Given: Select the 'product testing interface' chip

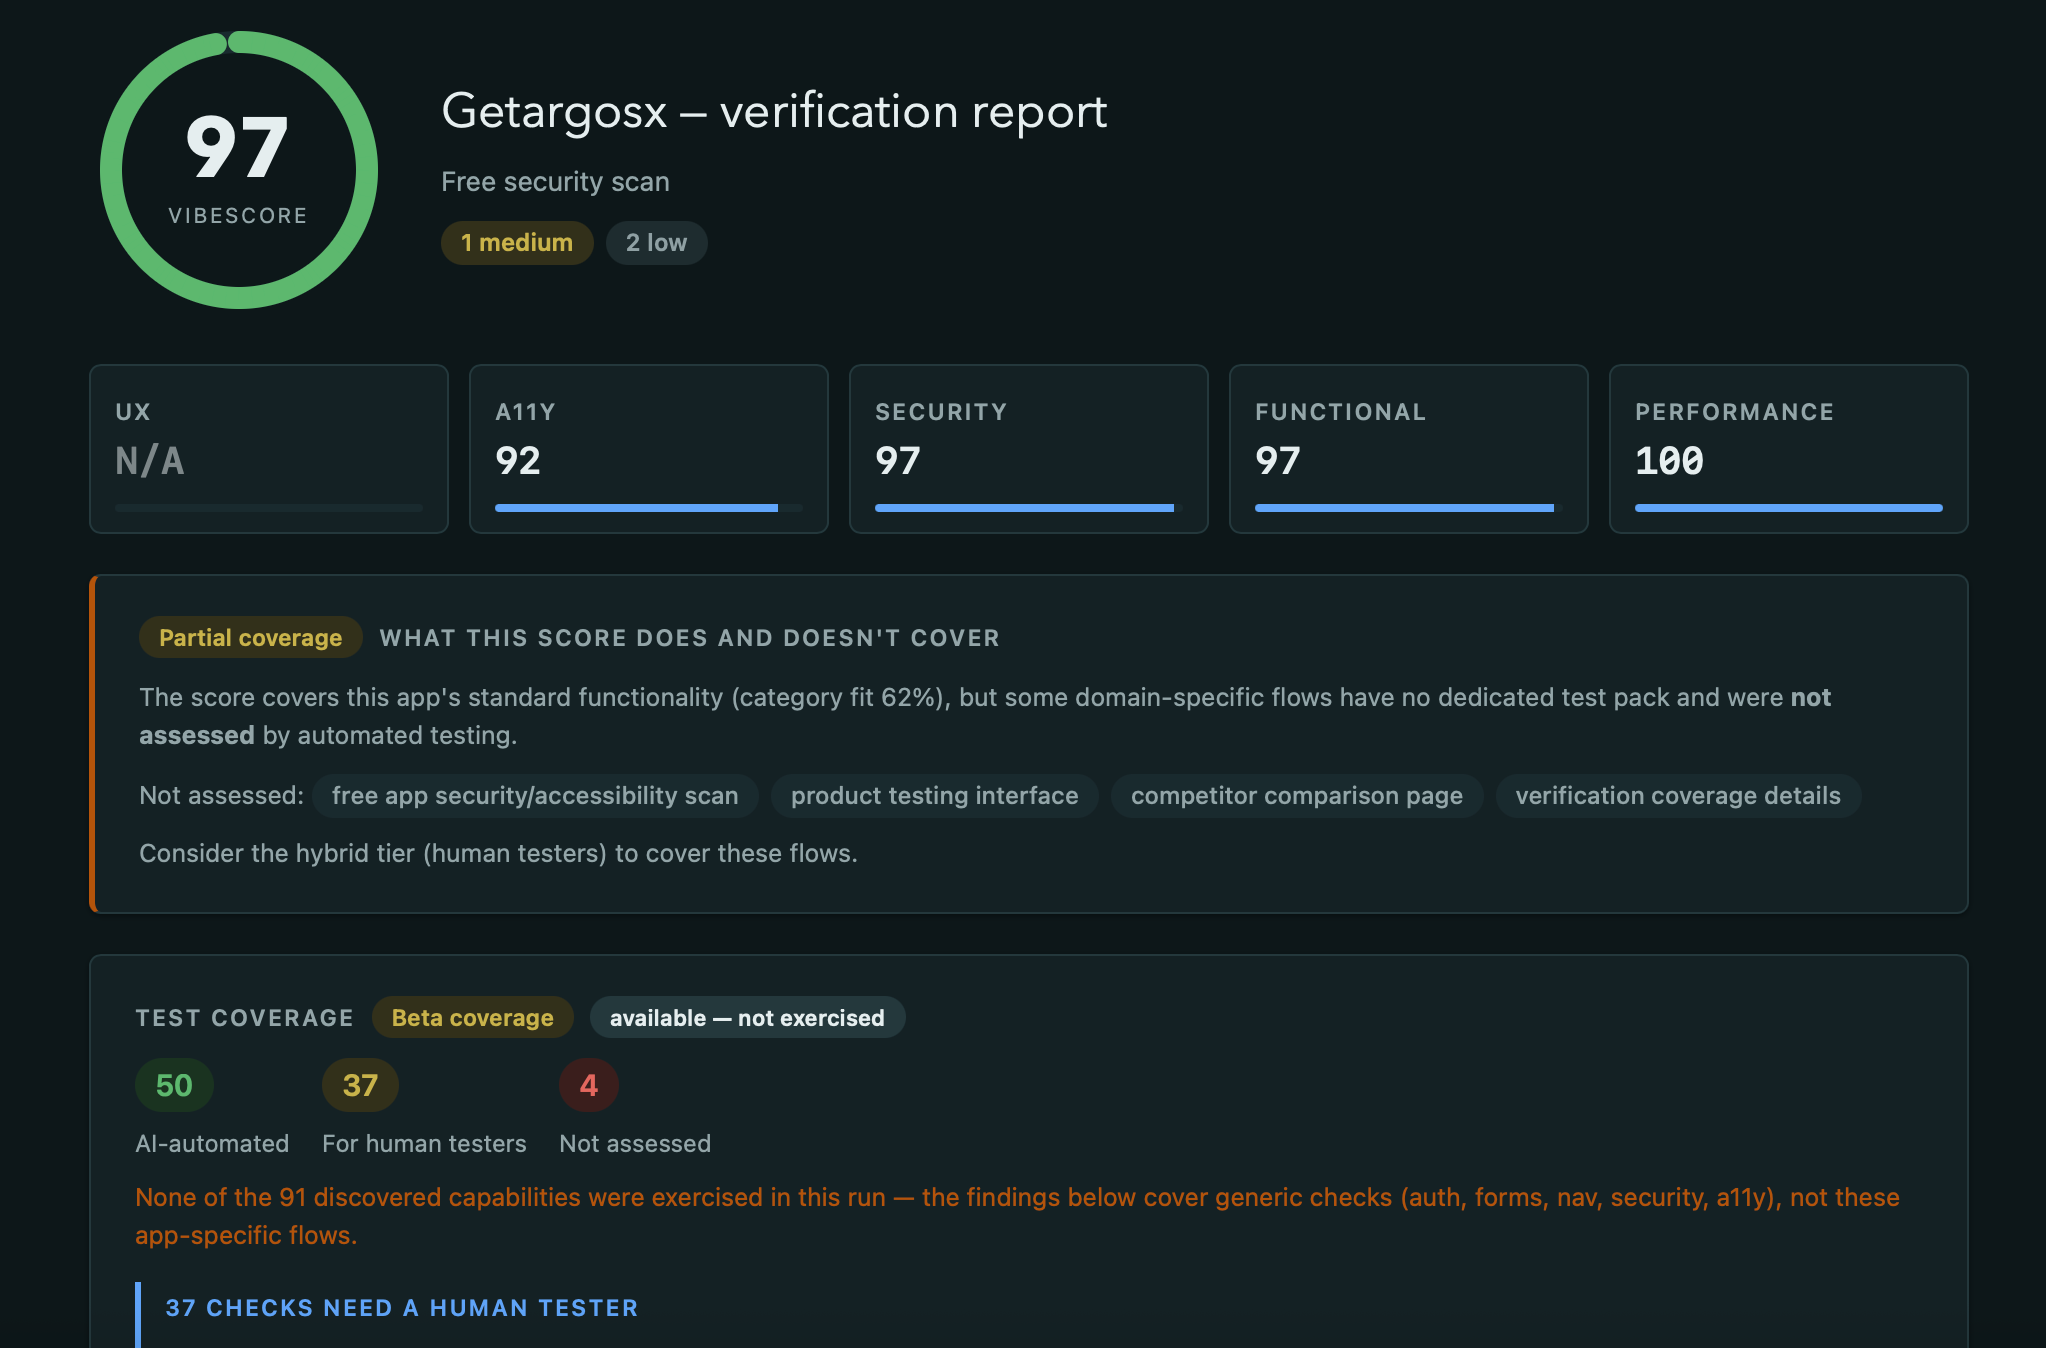Looking at the screenshot, I should pos(935,796).
